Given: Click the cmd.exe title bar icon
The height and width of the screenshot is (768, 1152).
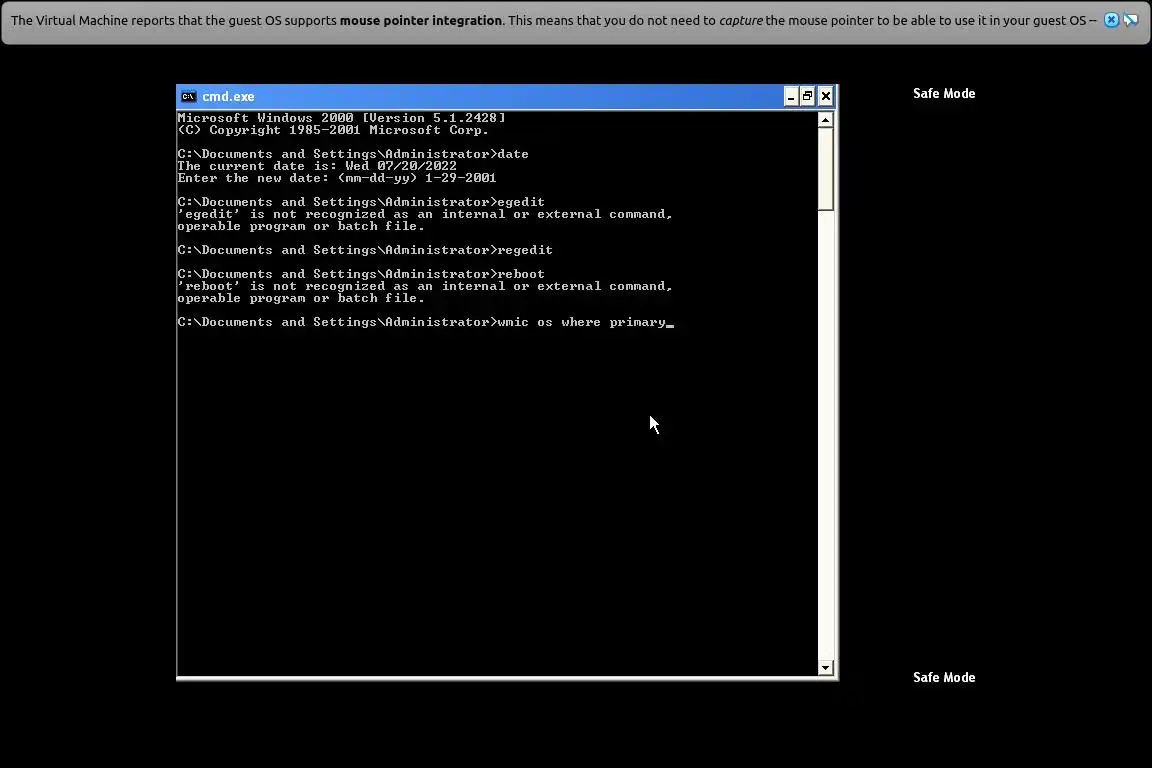Looking at the screenshot, I should click(x=189, y=96).
